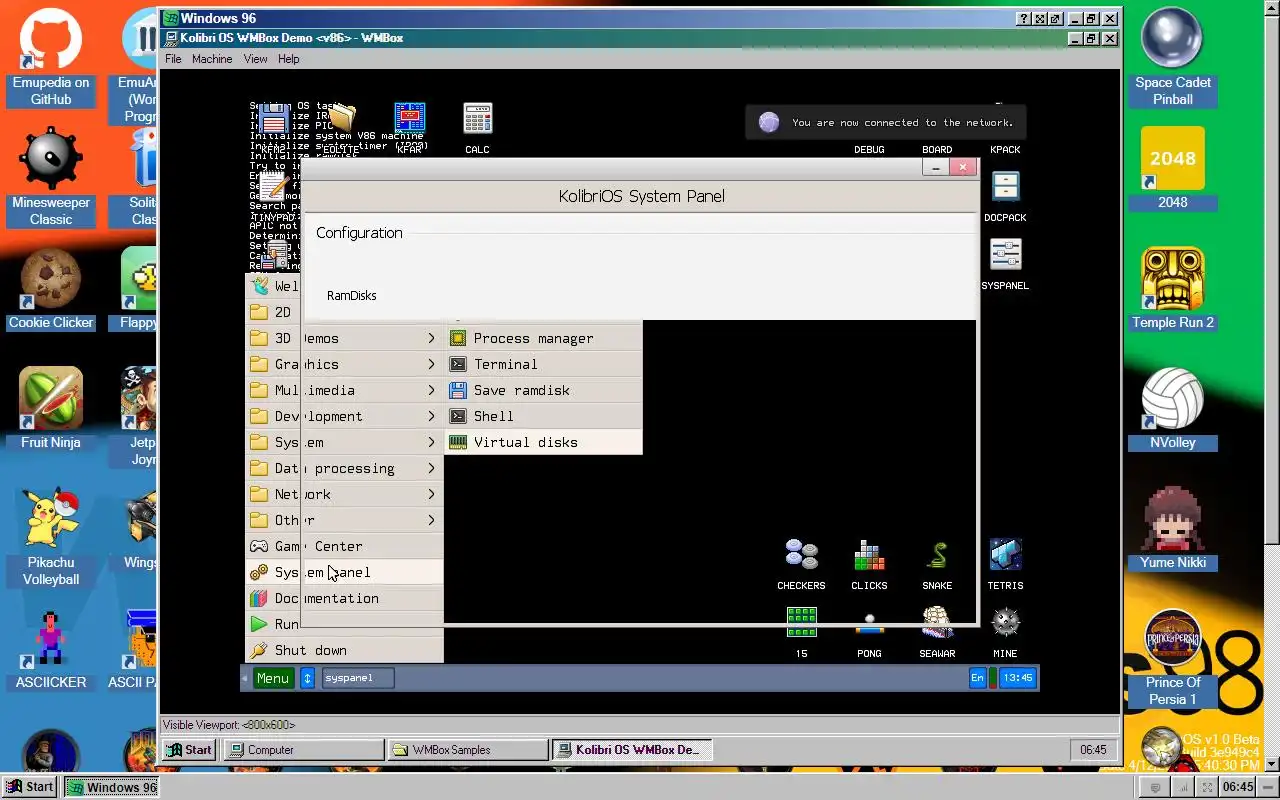Open ASCIICKER desktop shortcut
The height and width of the screenshot is (800, 1280).
click(x=51, y=650)
